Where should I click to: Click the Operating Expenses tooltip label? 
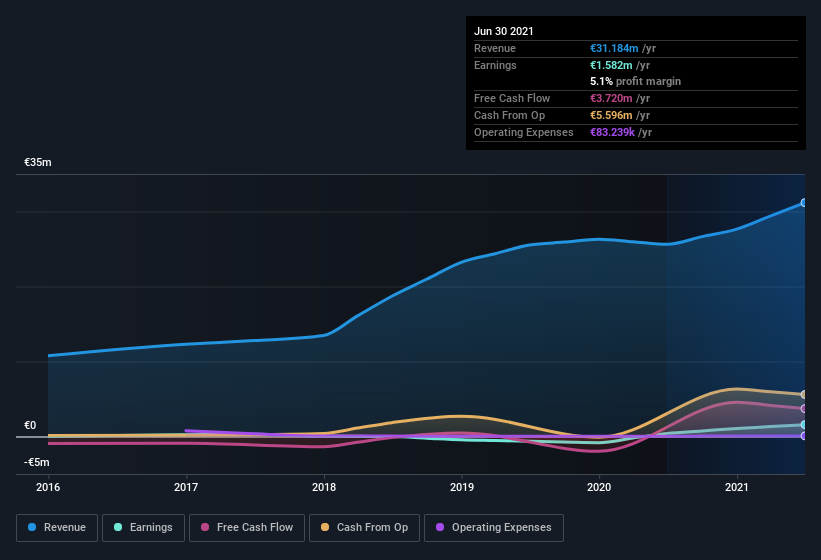pos(524,132)
